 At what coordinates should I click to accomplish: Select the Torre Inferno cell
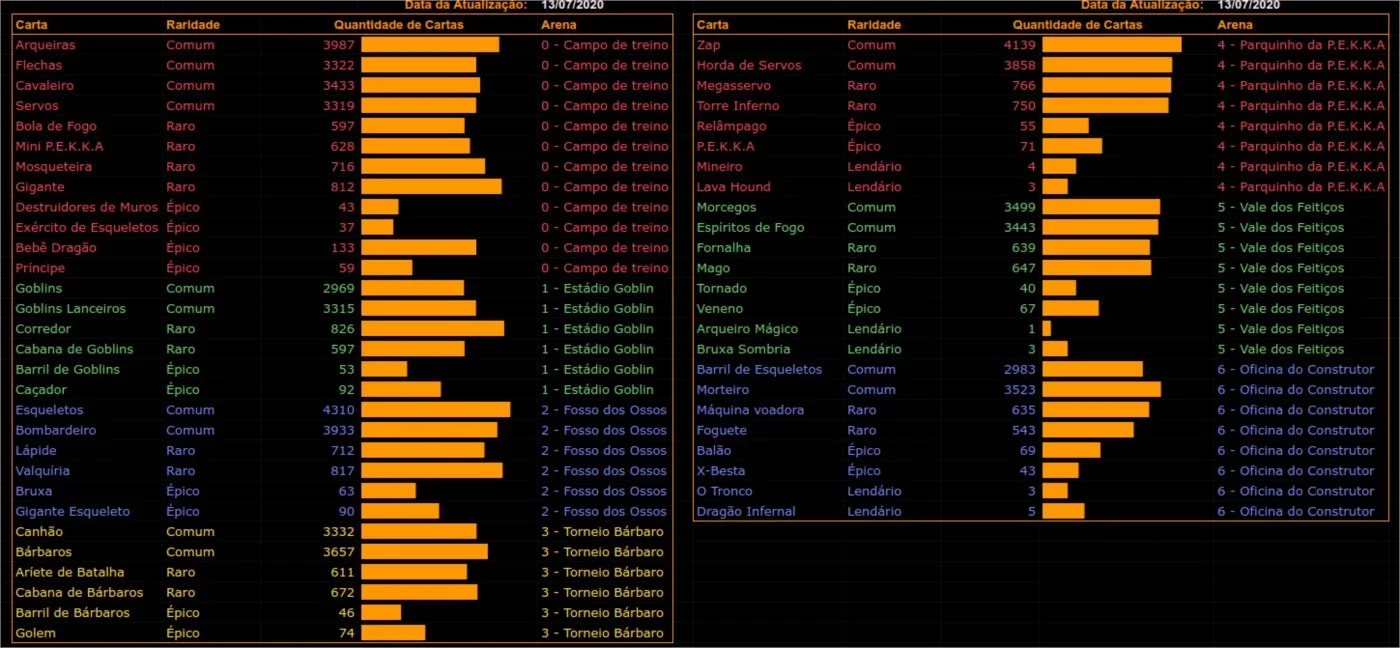738,106
